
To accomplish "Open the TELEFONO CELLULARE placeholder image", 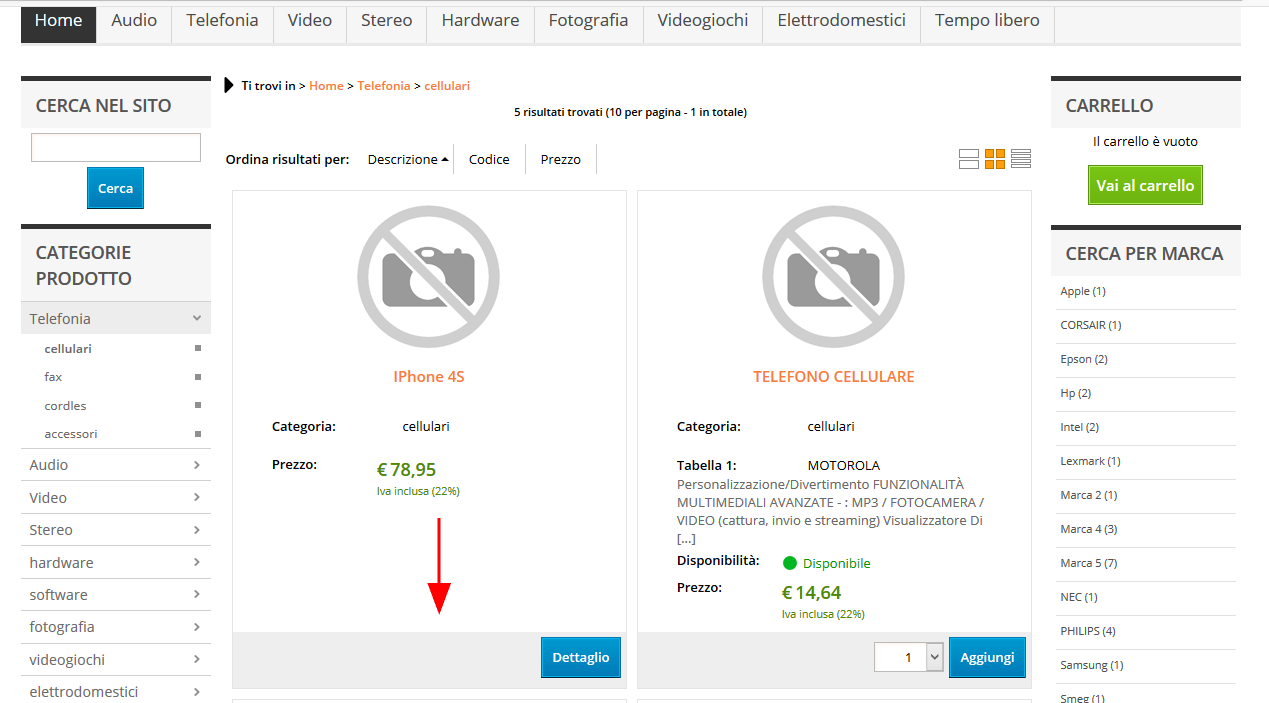I will coord(834,277).
